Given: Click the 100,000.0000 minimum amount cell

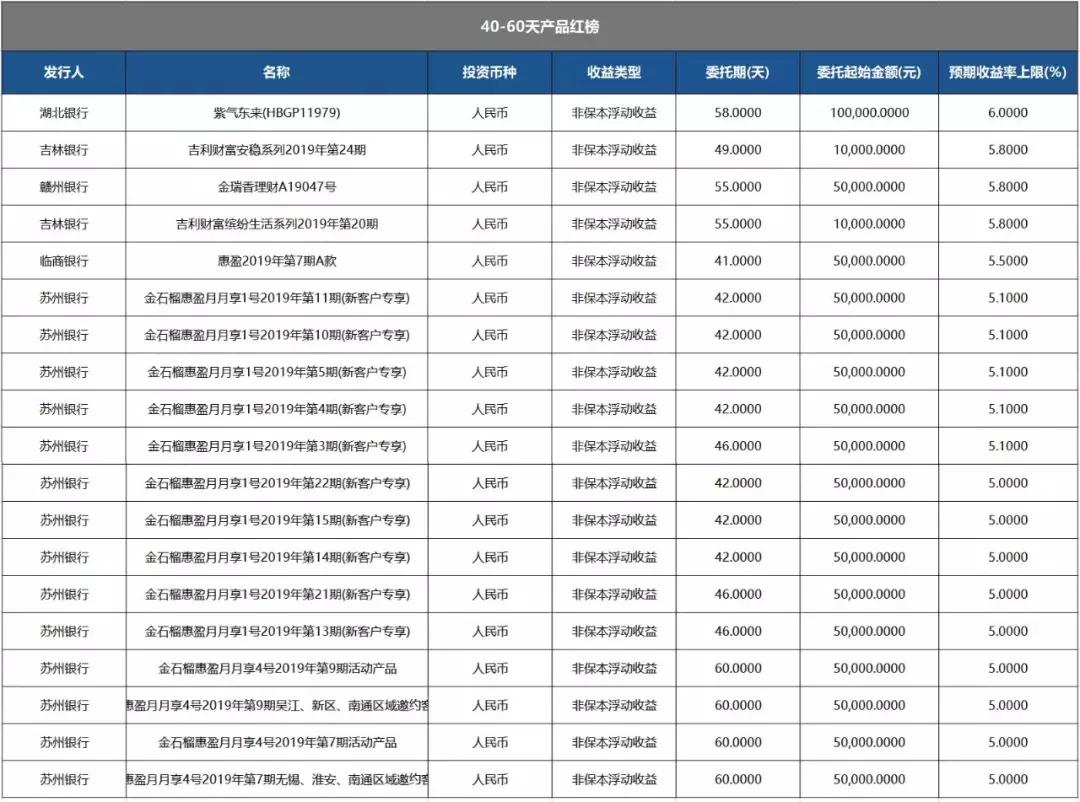Looking at the screenshot, I should click(869, 113).
